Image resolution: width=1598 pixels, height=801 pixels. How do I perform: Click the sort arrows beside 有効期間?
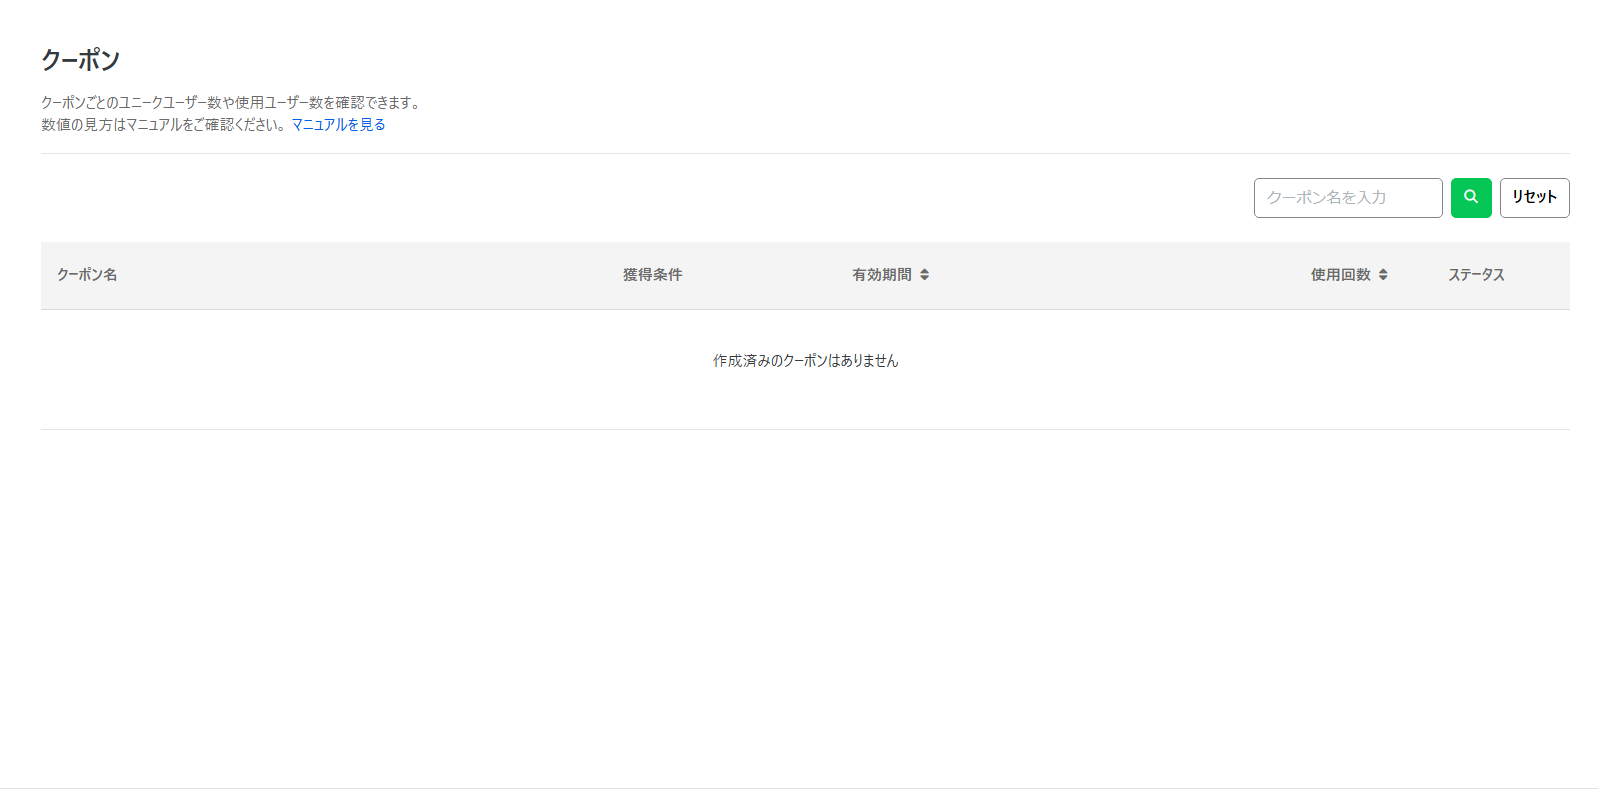[924, 275]
